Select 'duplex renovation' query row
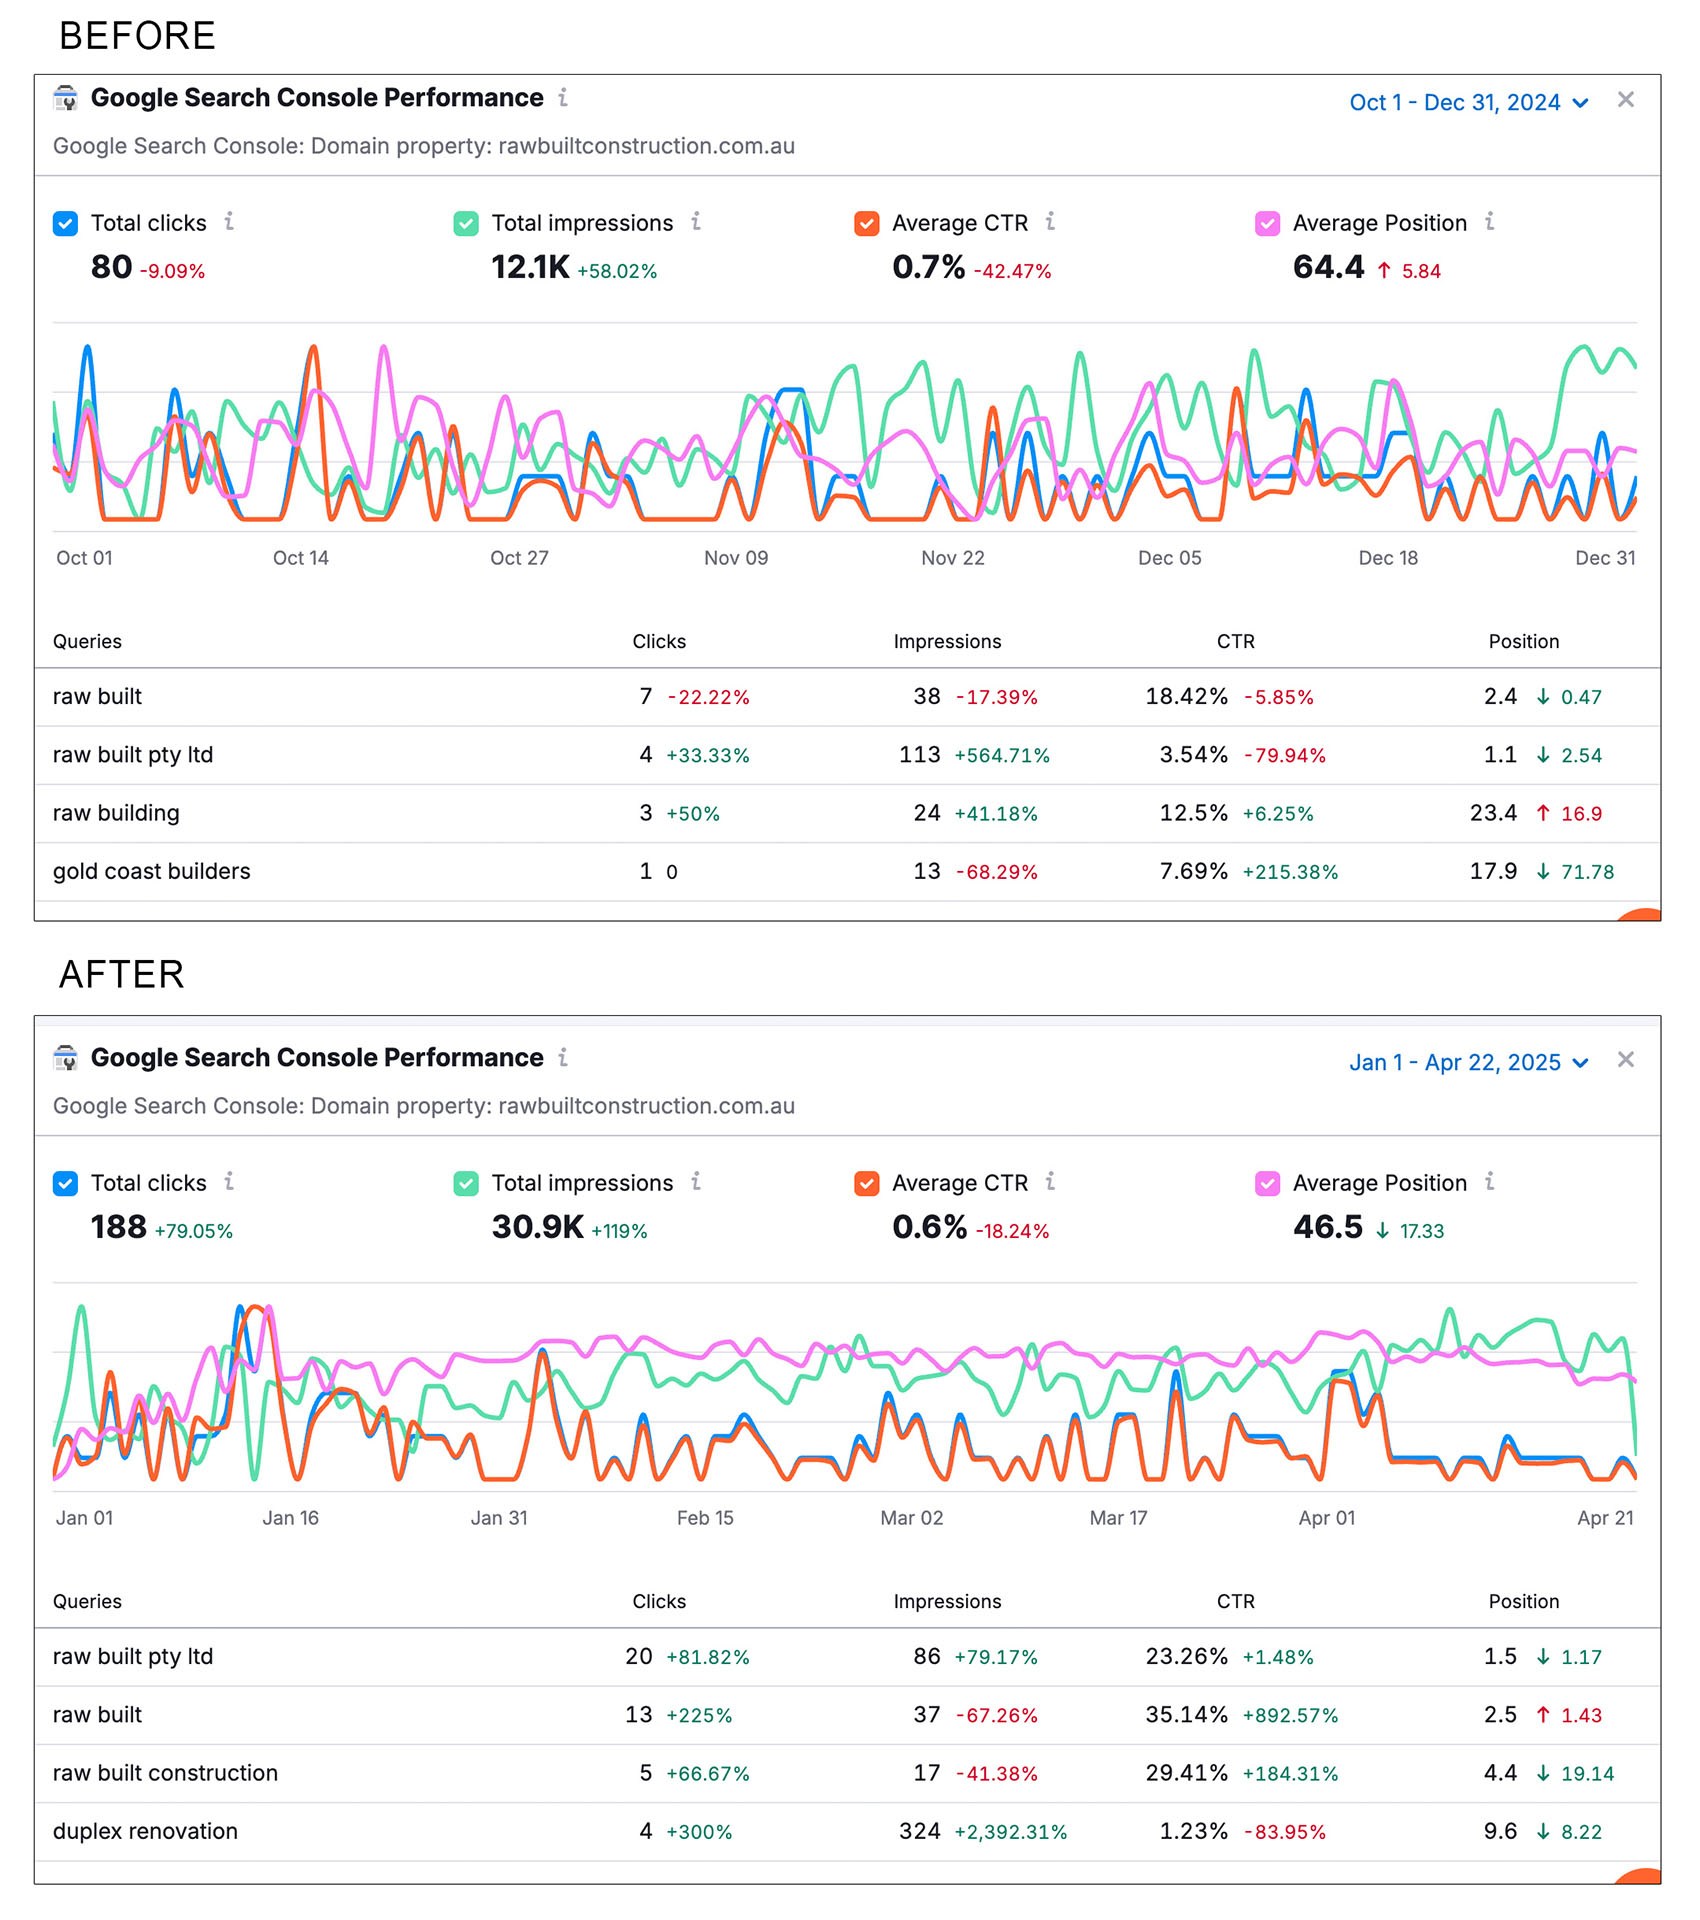 [847, 1831]
